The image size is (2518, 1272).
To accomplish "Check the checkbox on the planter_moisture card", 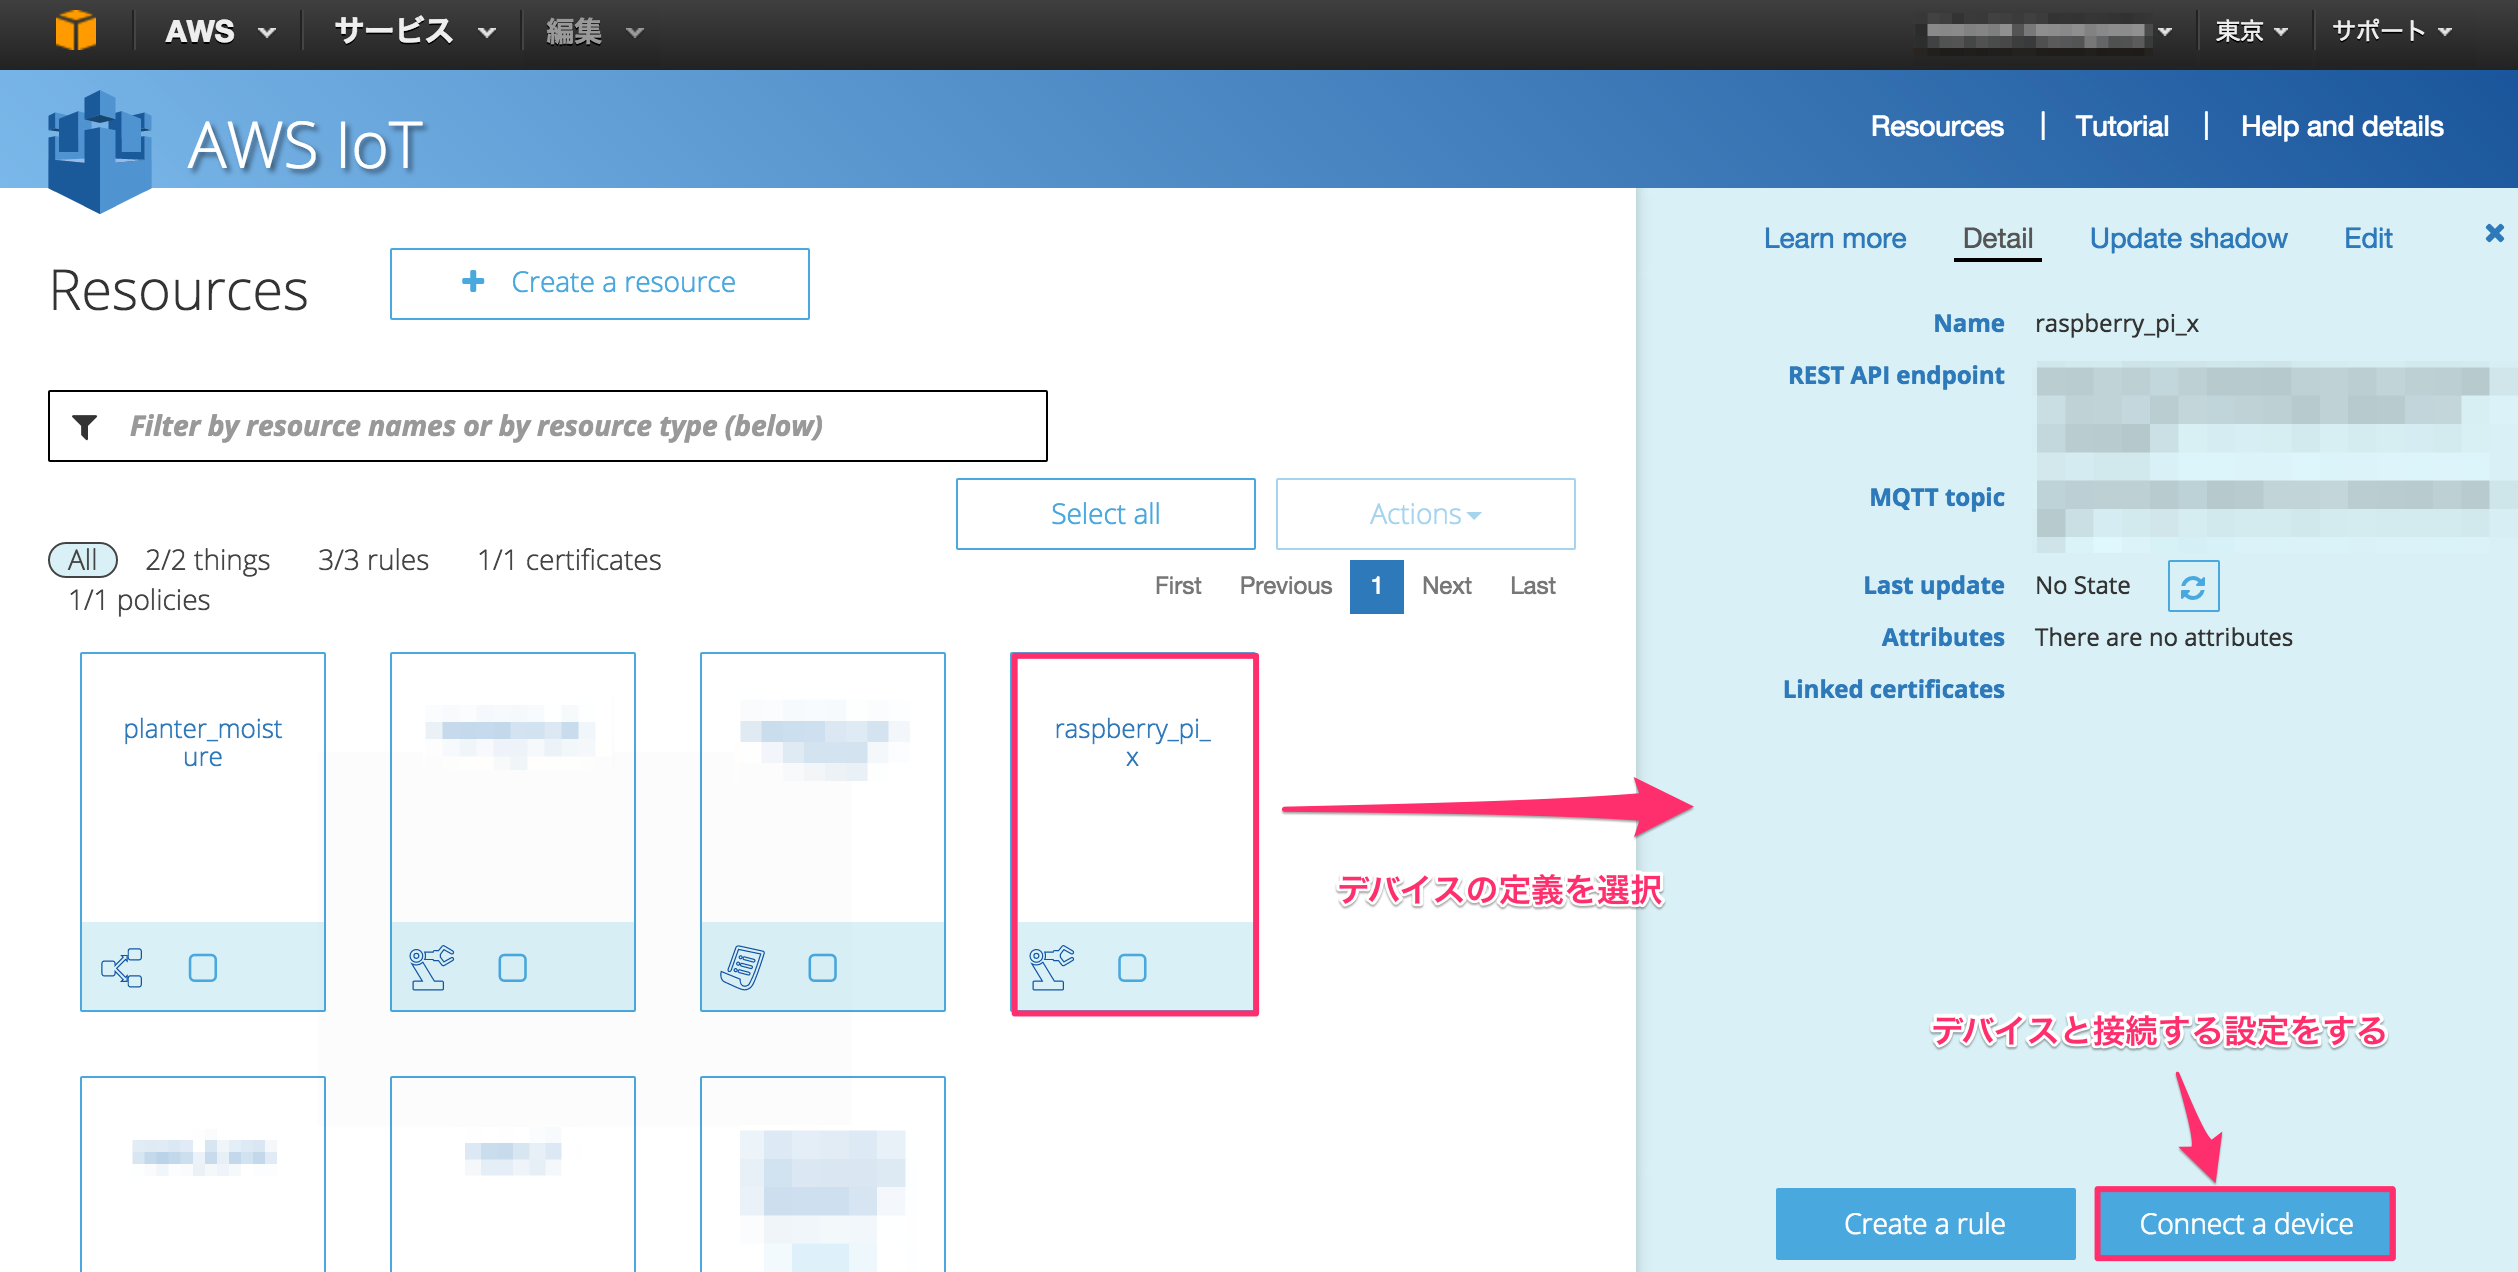I will pos(203,966).
